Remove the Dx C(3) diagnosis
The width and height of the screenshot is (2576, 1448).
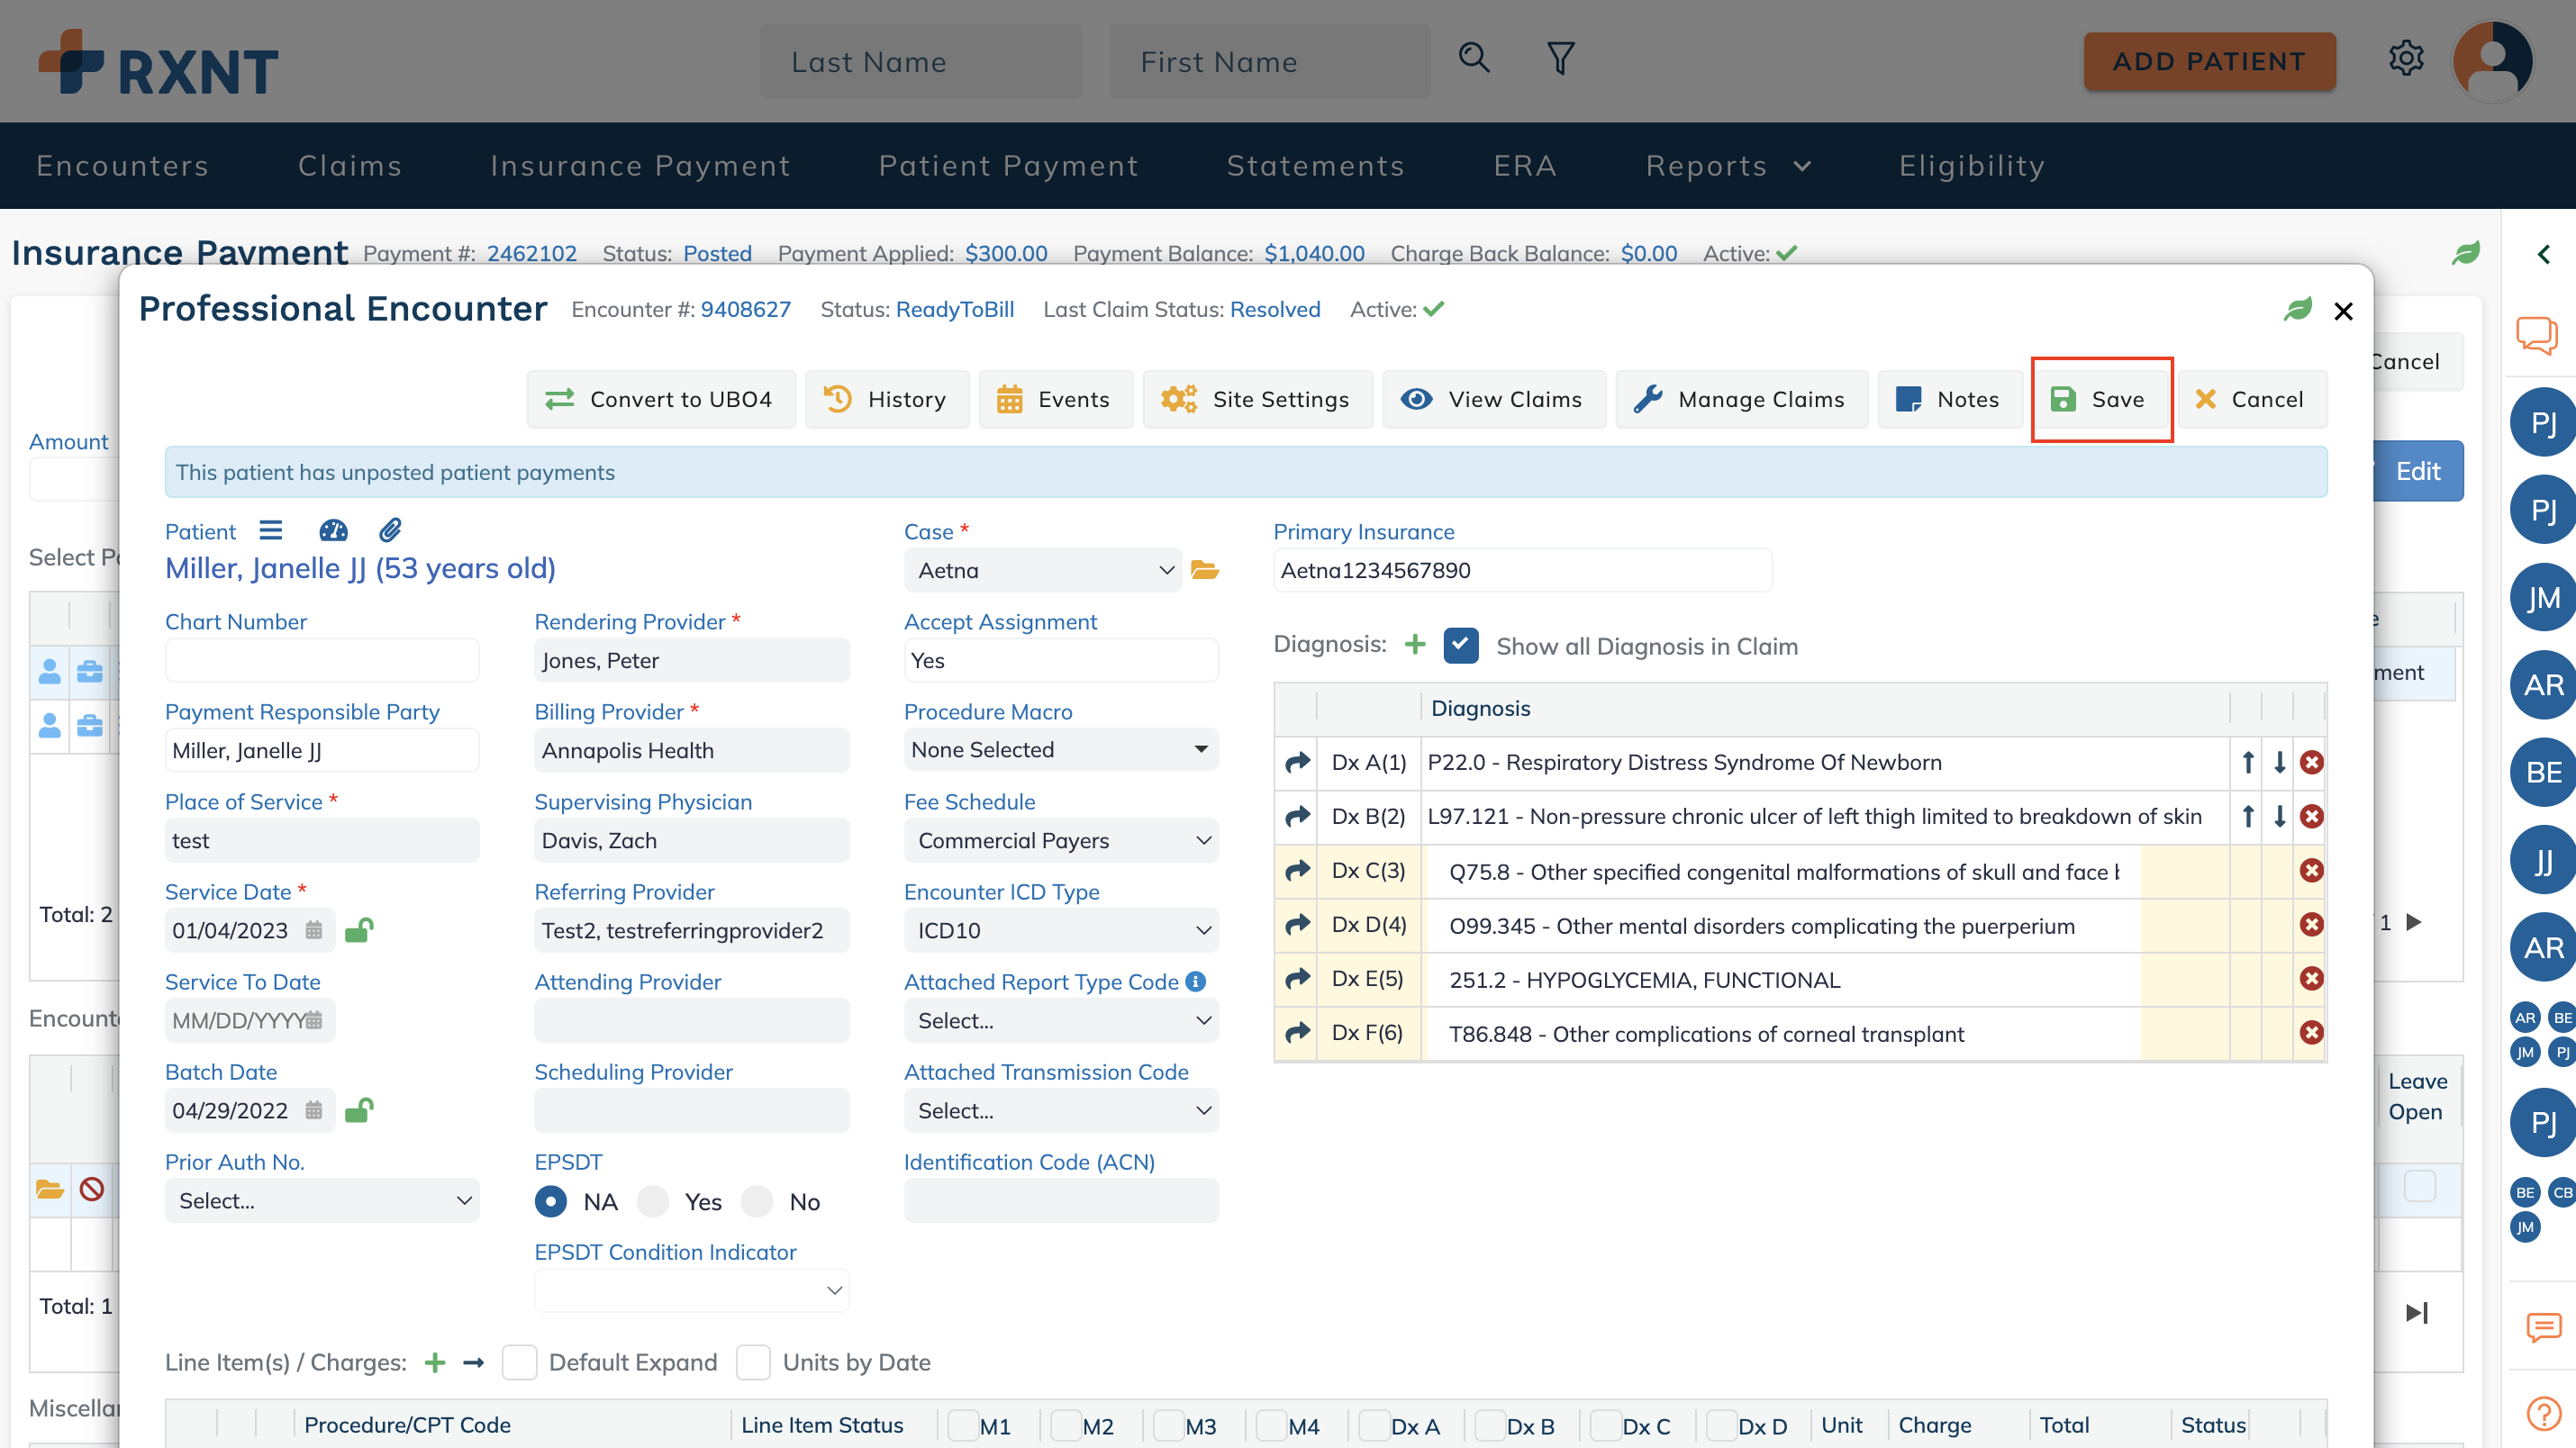(x=2311, y=870)
